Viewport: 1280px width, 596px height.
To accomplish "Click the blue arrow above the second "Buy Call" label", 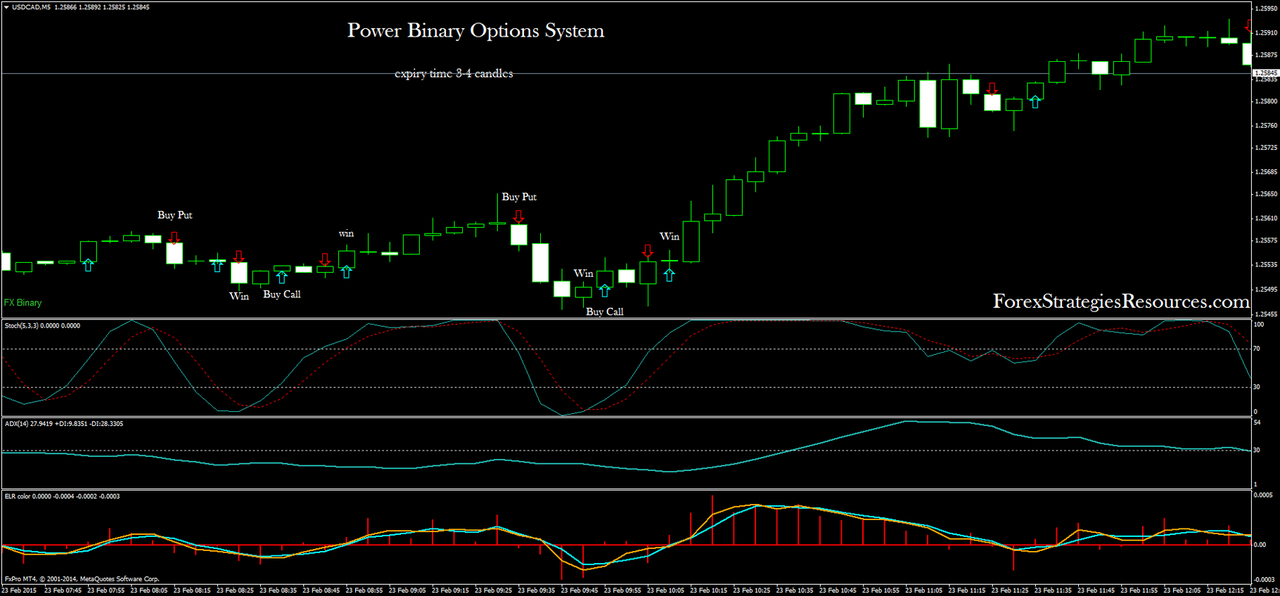I will tap(604, 289).
